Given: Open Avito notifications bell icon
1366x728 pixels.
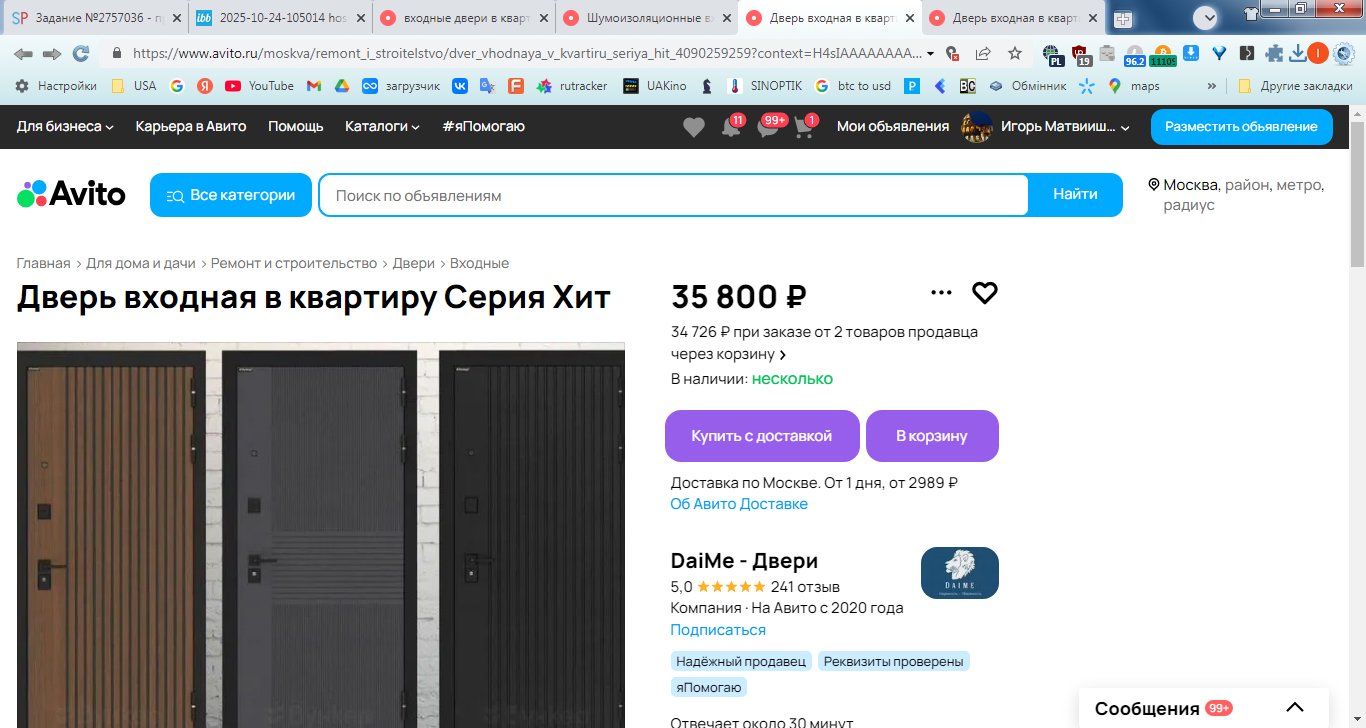Looking at the screenshot, I should coord(732,128).
